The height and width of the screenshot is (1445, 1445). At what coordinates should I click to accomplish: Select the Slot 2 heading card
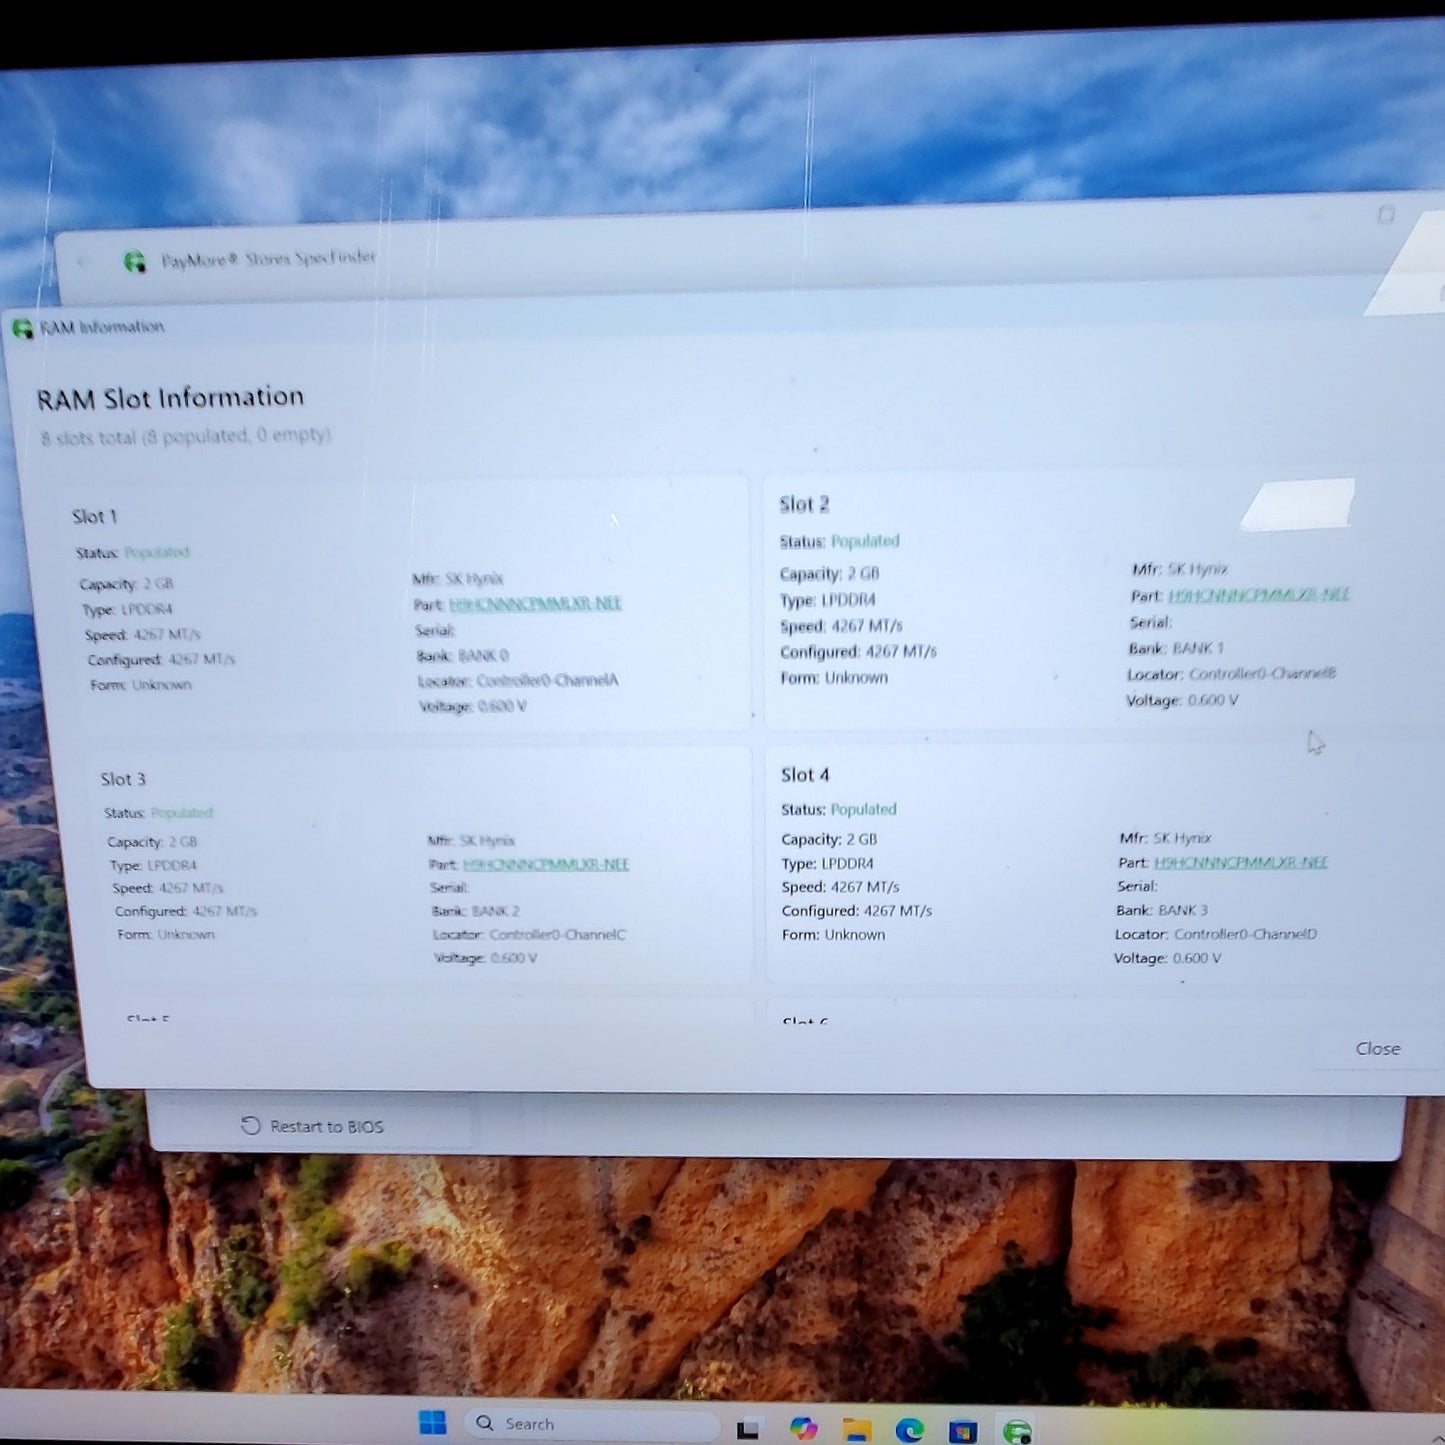[x=805, y=504]
